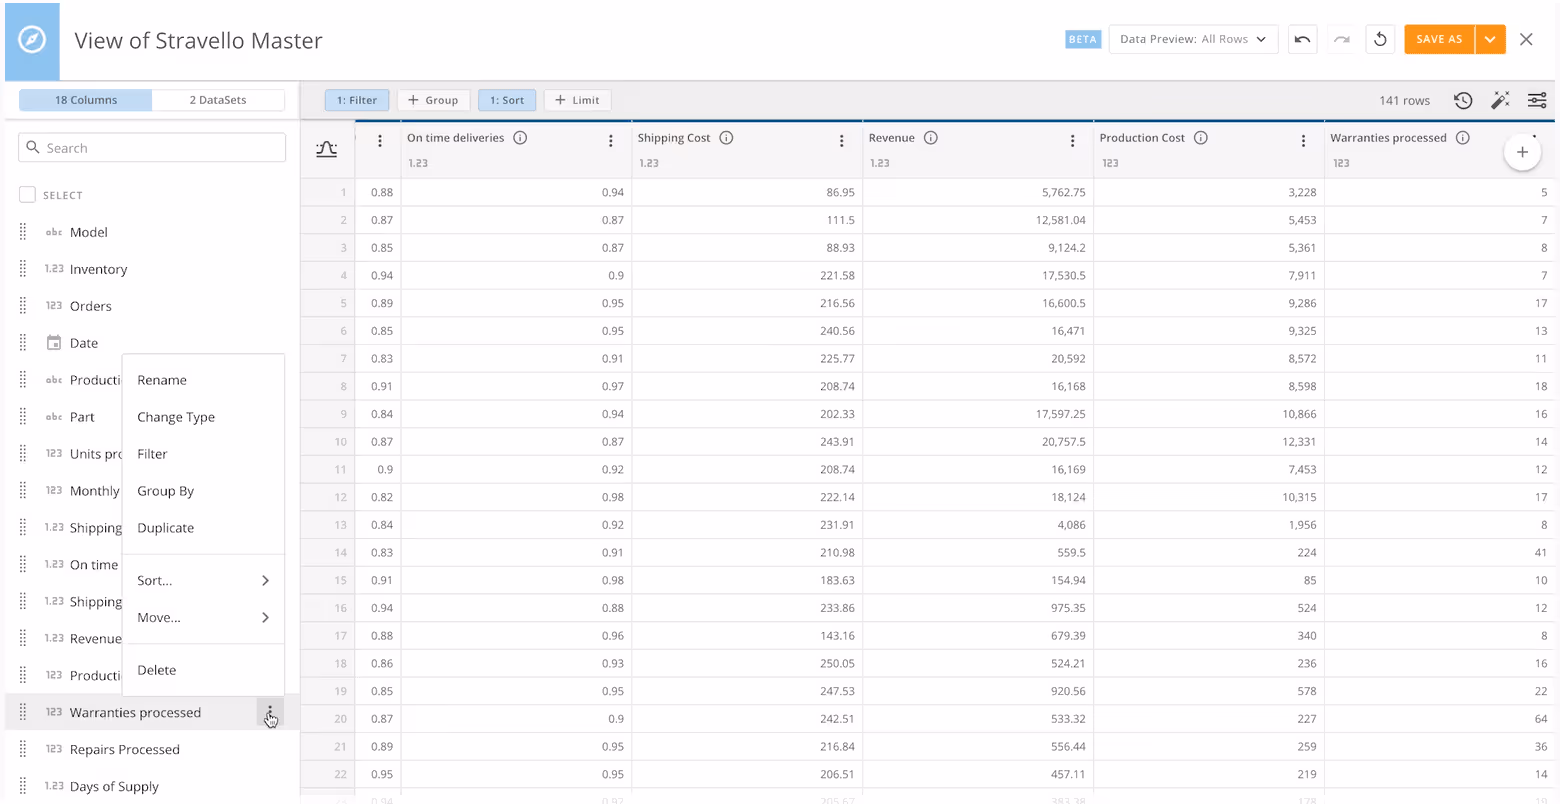Click the 1: Filter button
1560x804 pixels.
click(357, 100)
